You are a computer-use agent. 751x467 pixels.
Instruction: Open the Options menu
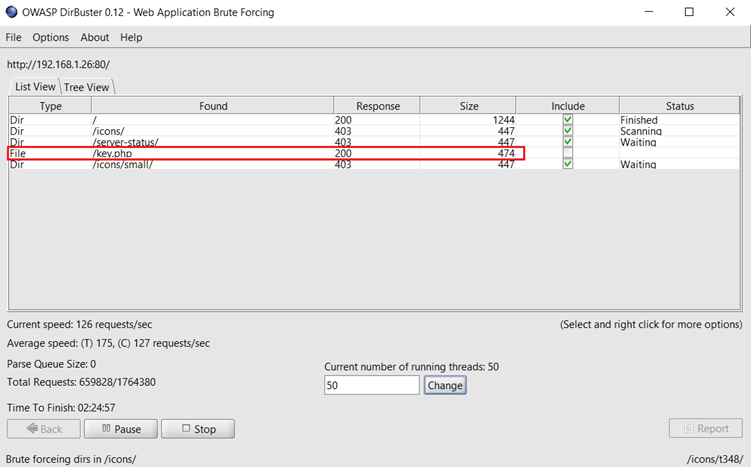(50, 37)
